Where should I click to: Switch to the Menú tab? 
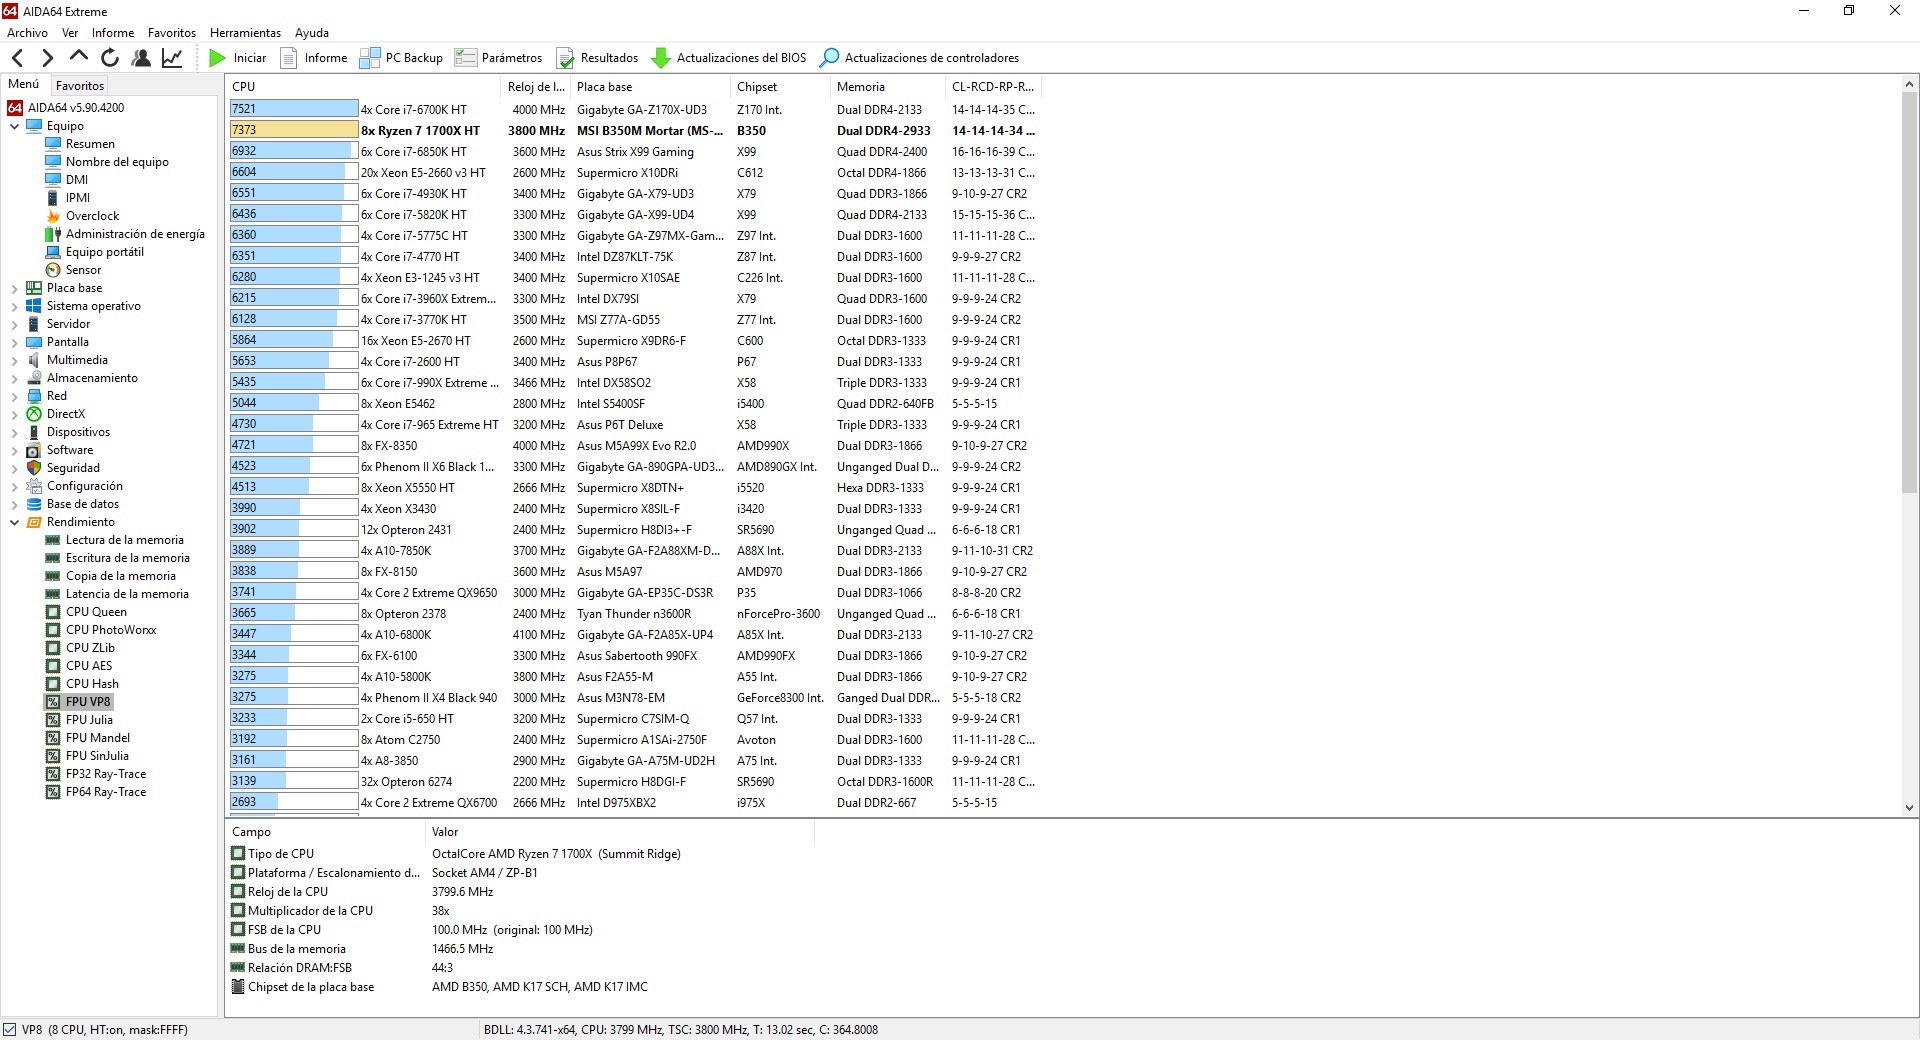coord(24,84)
